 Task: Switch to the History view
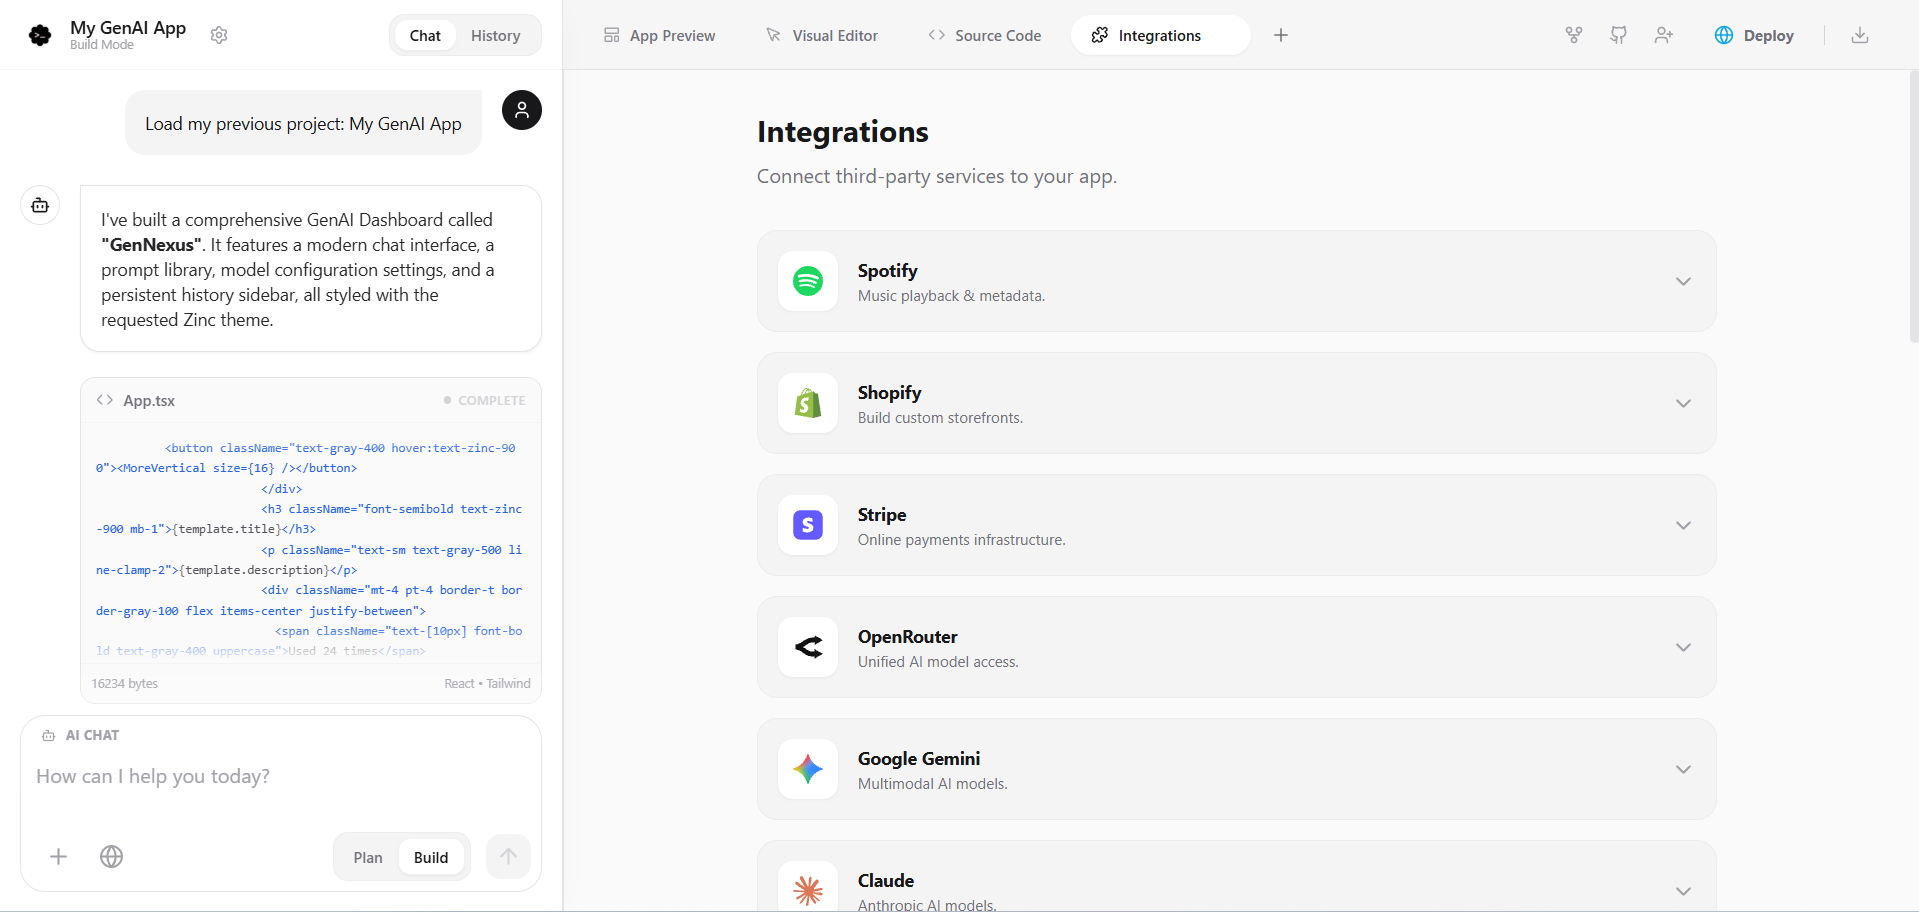point(495,35)
